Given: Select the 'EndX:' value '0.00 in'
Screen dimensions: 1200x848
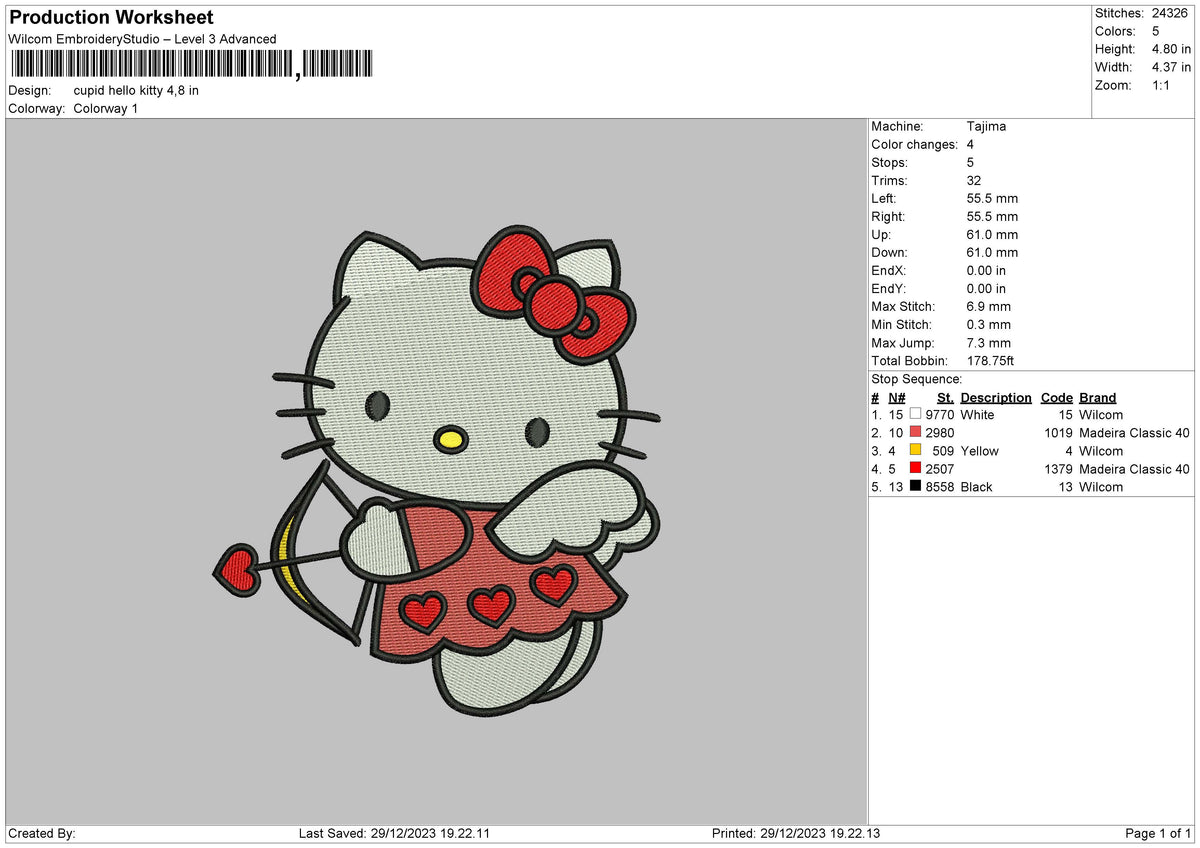Looking at the screenshot, I should (x=987, y=270).
